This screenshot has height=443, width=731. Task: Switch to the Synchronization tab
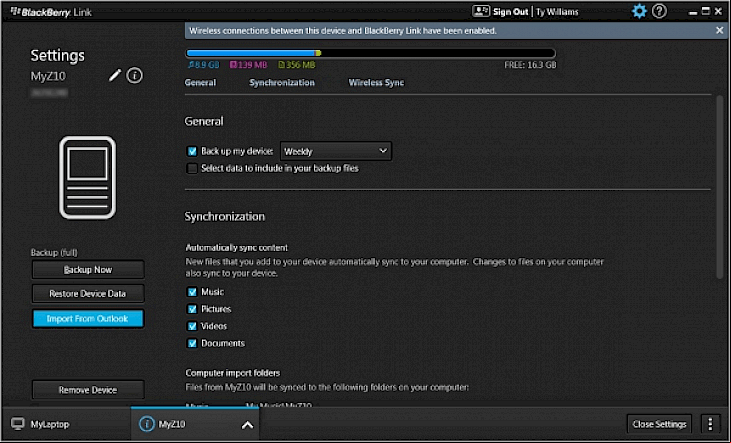point(282,83)
